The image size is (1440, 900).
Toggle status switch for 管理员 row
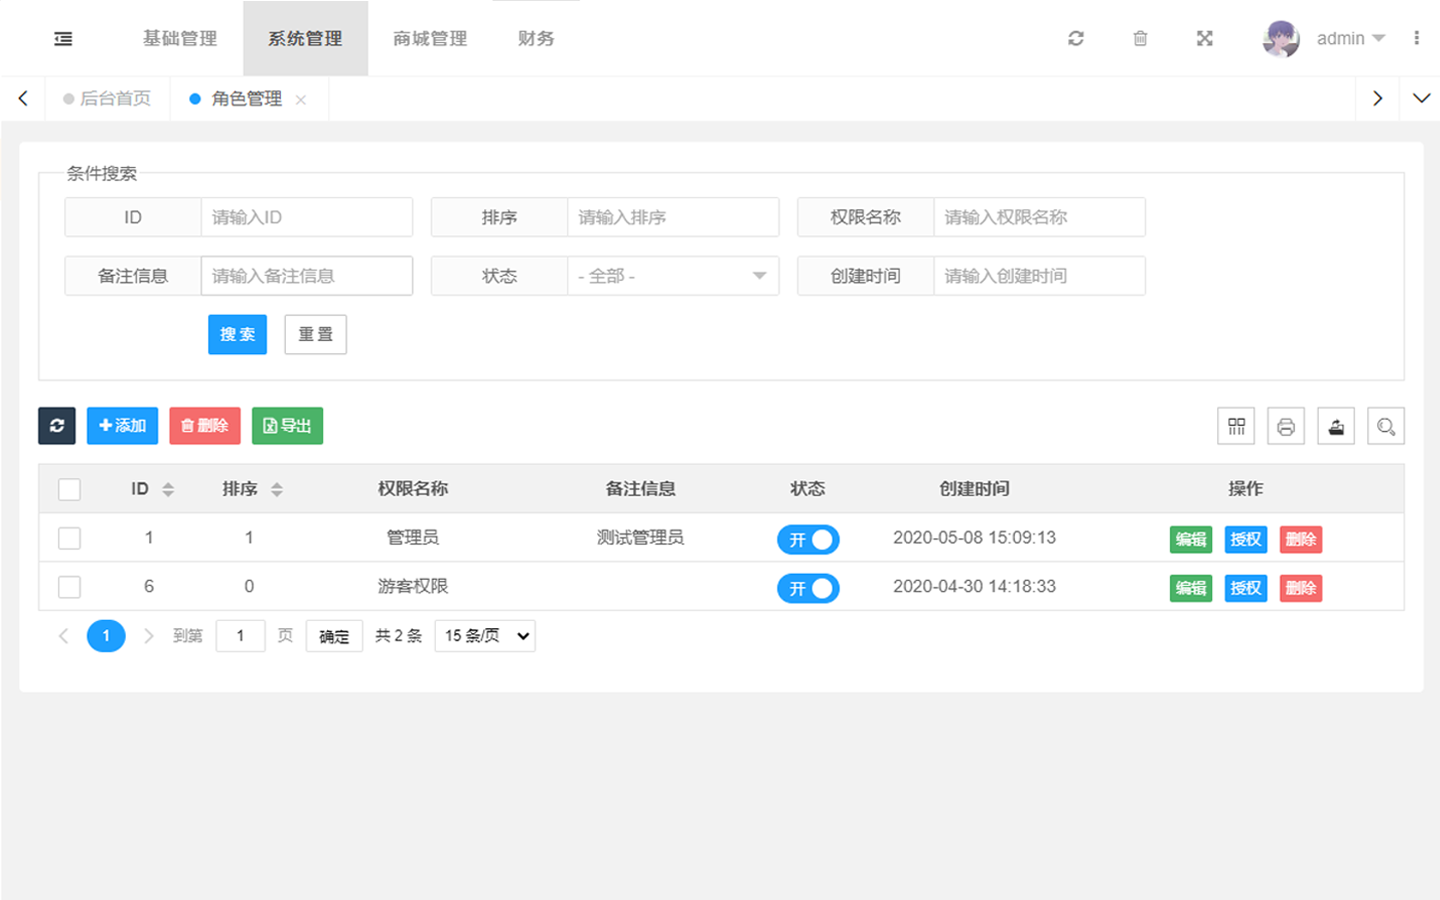[808, 540]
